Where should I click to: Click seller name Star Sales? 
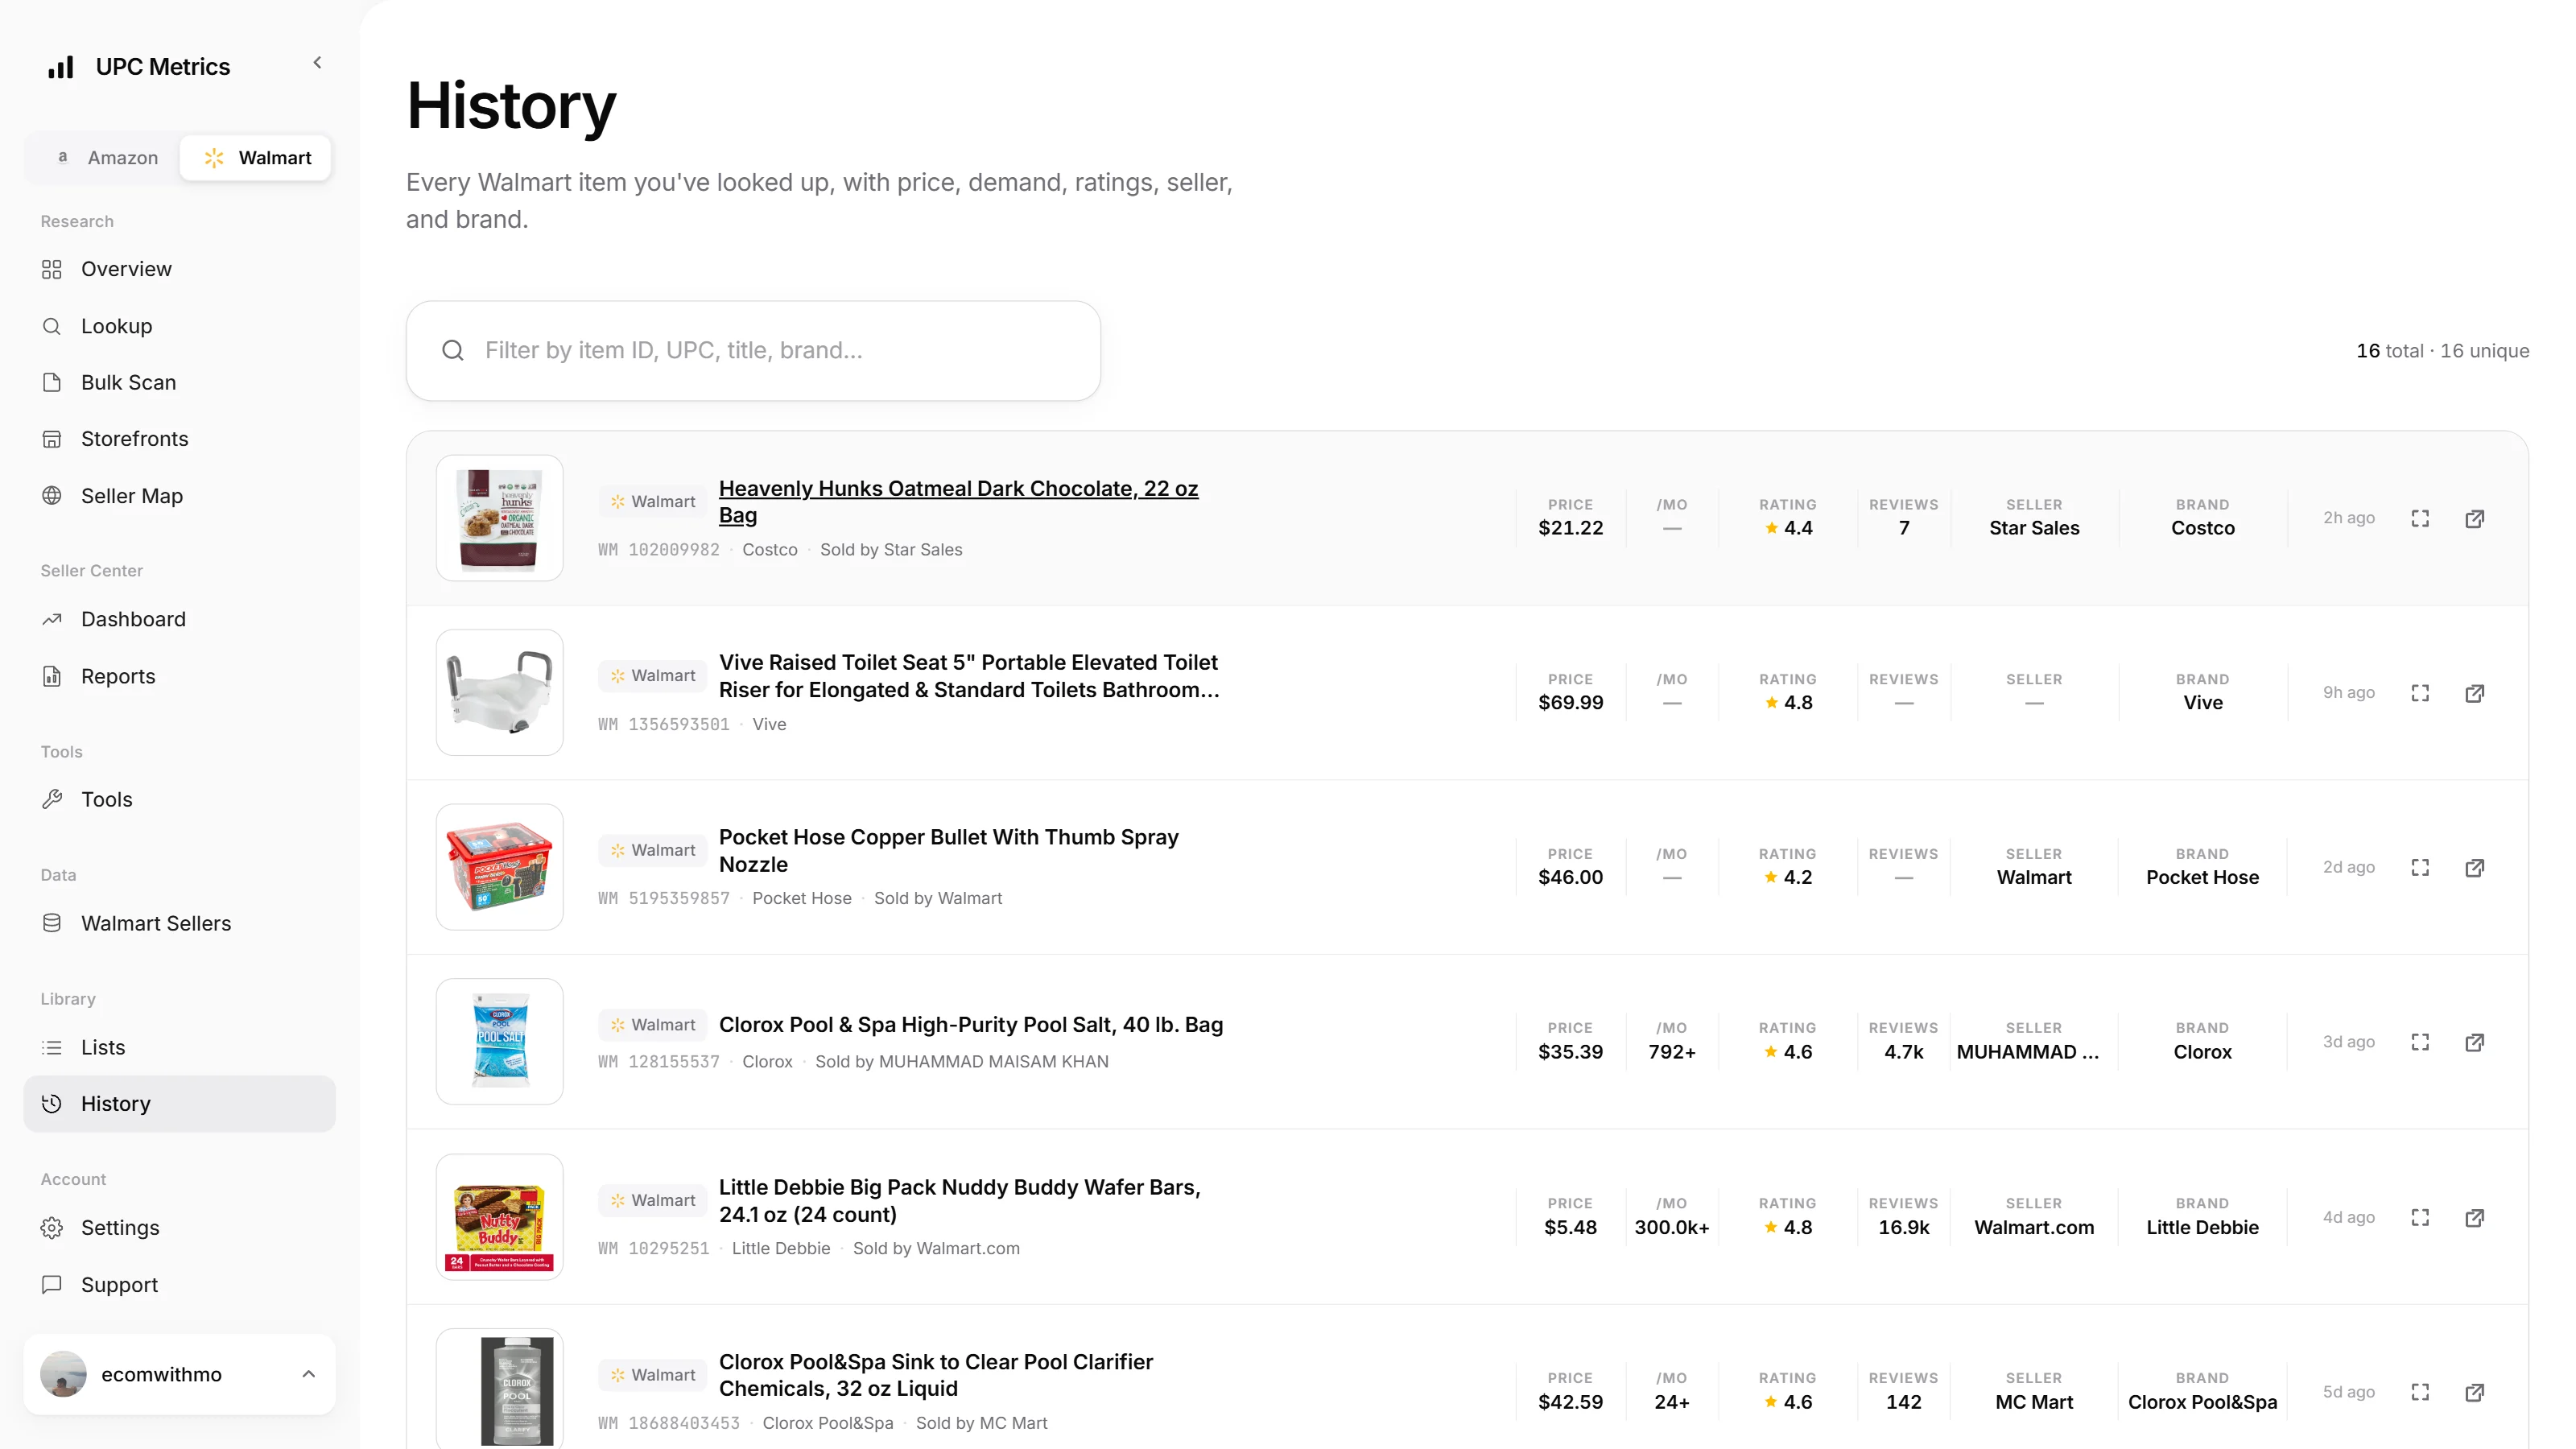tap(2034, 528)
